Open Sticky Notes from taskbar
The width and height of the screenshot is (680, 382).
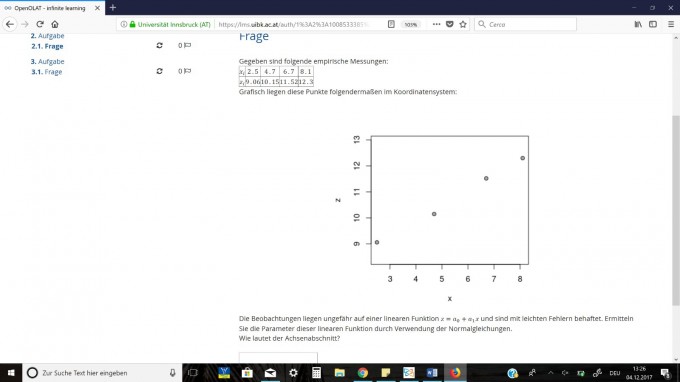click(x=386, y=373)
